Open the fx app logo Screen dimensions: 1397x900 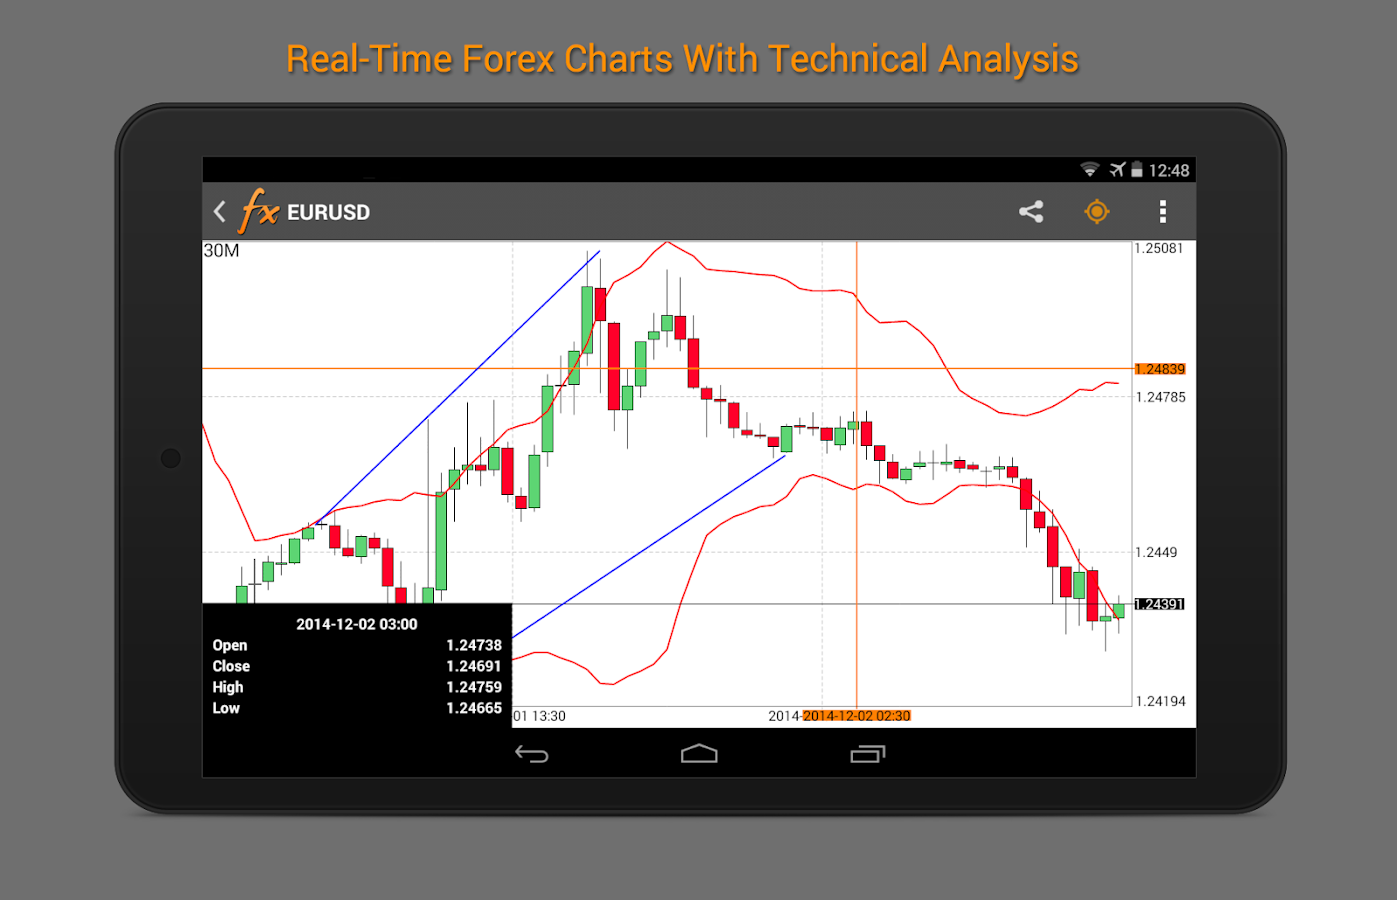coord(259,211)
